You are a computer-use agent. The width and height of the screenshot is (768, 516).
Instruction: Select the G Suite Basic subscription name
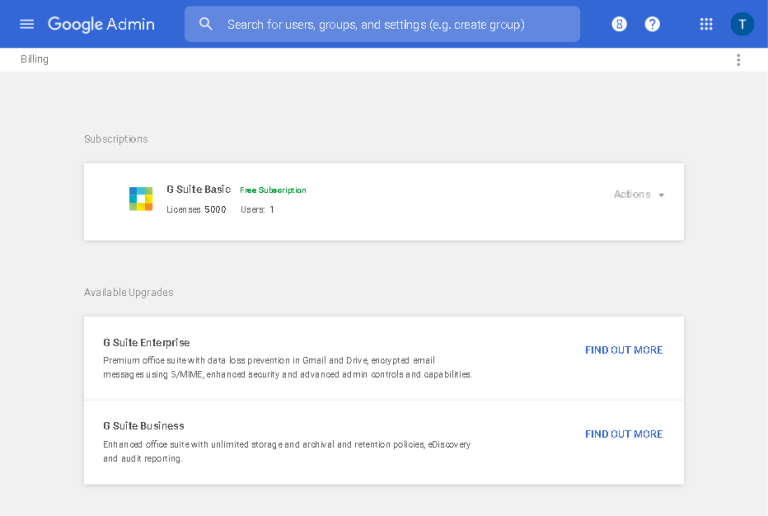point(198,189)
